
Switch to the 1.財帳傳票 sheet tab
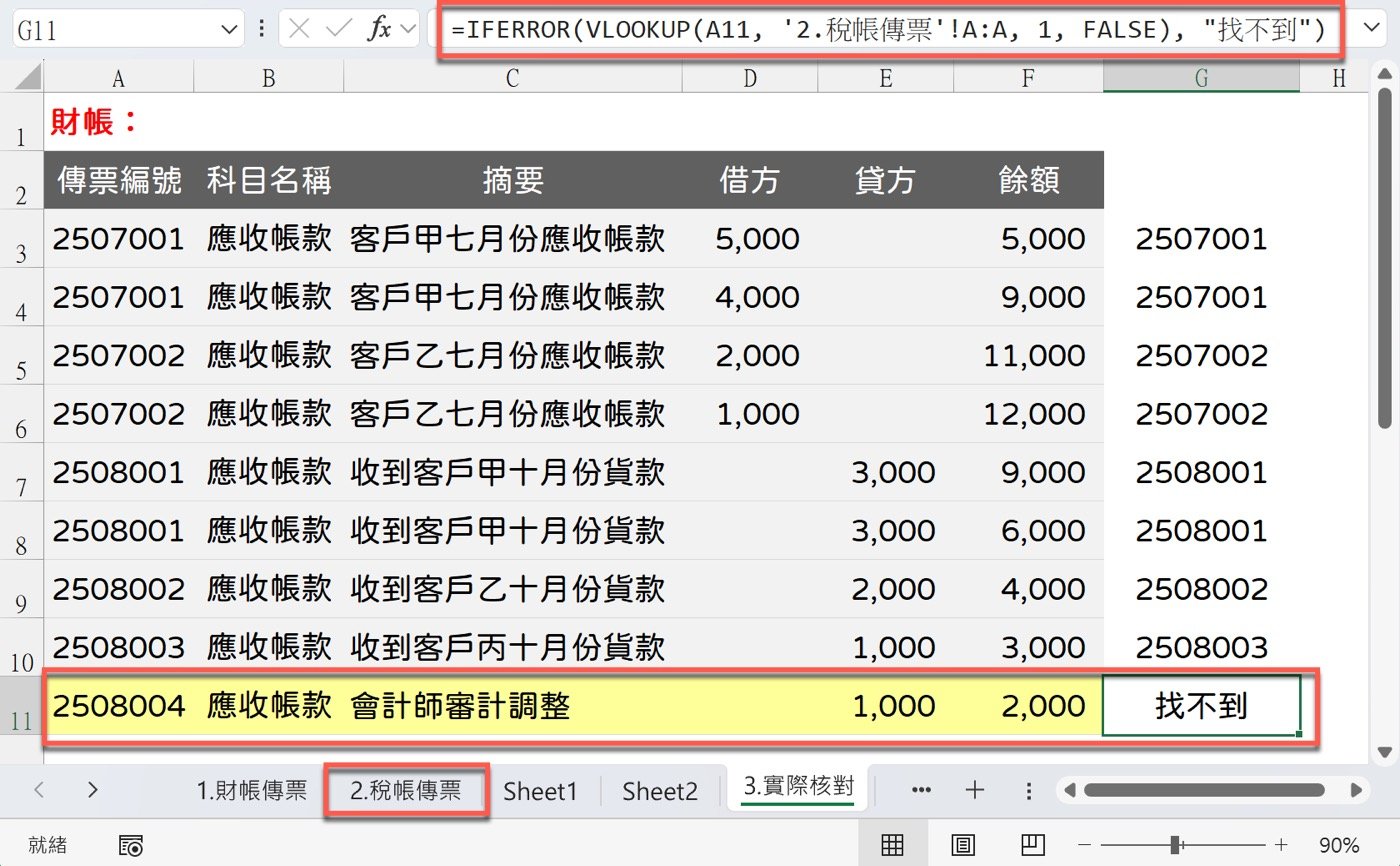[251, 790]
